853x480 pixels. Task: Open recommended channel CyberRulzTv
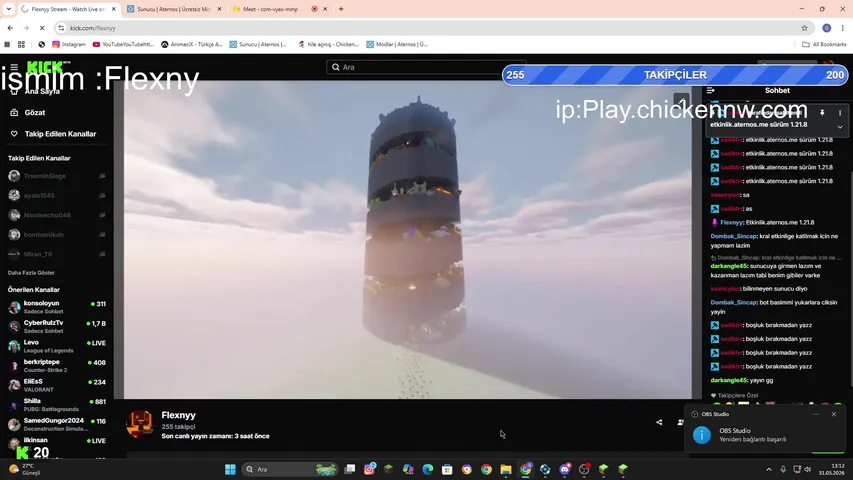click(57, 327)
